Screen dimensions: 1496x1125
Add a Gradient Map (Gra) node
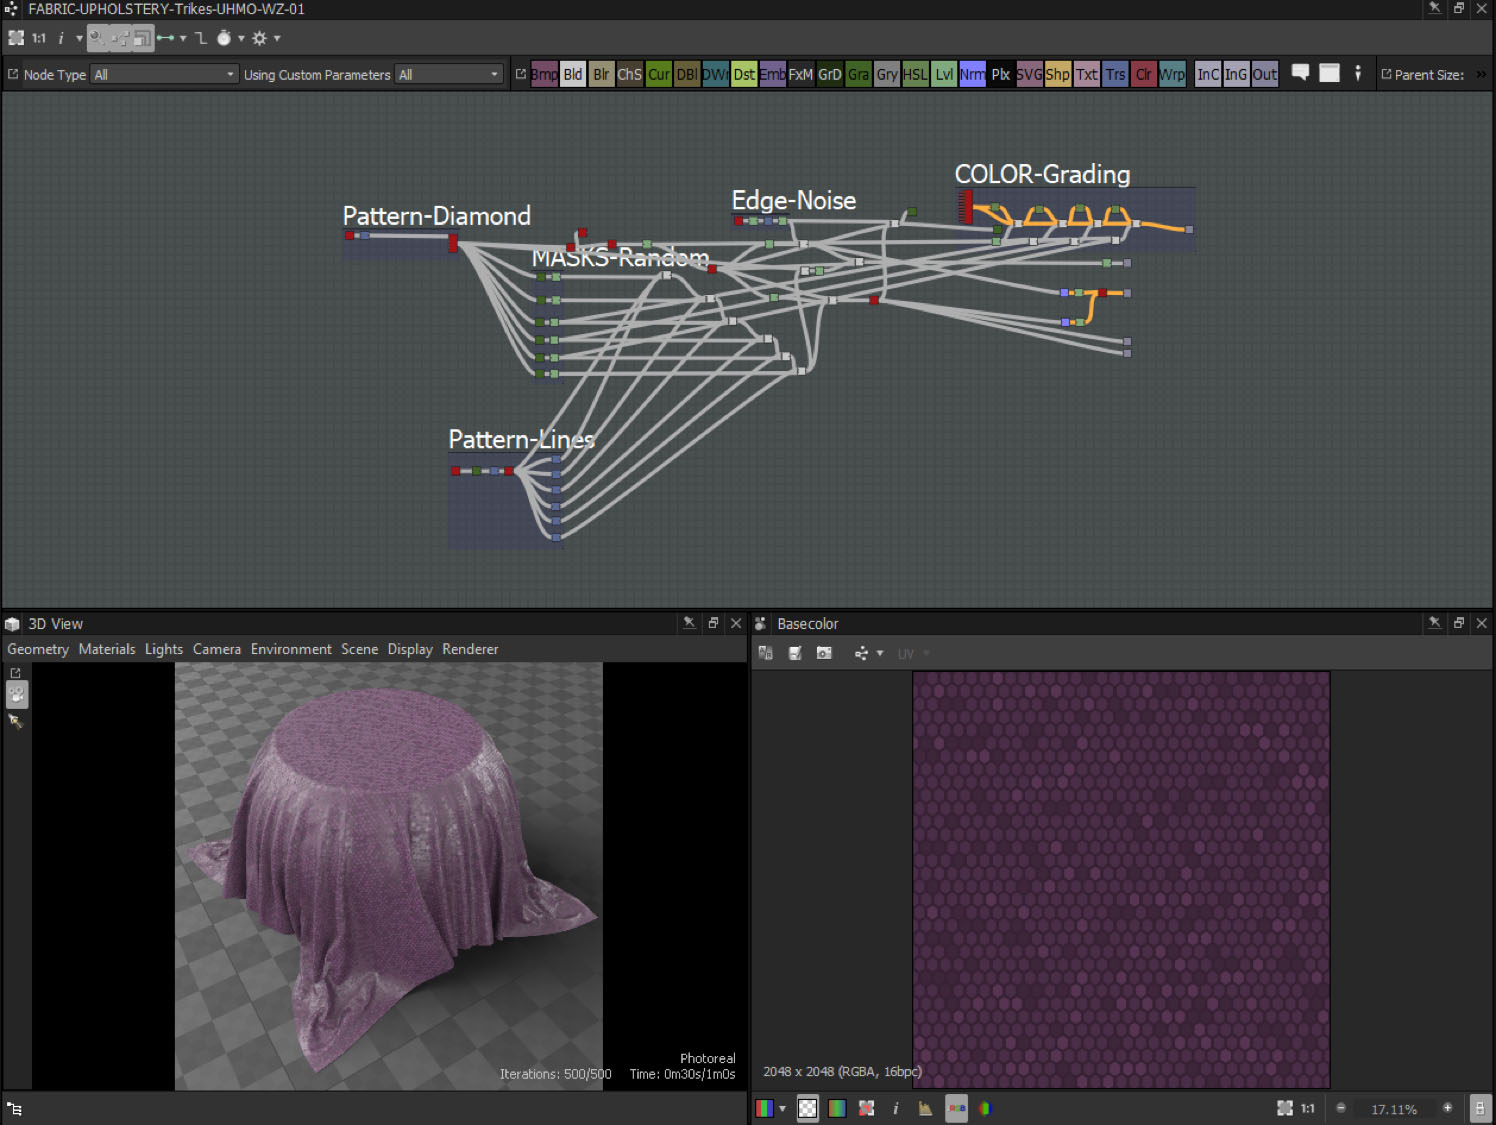pos(858,74)
